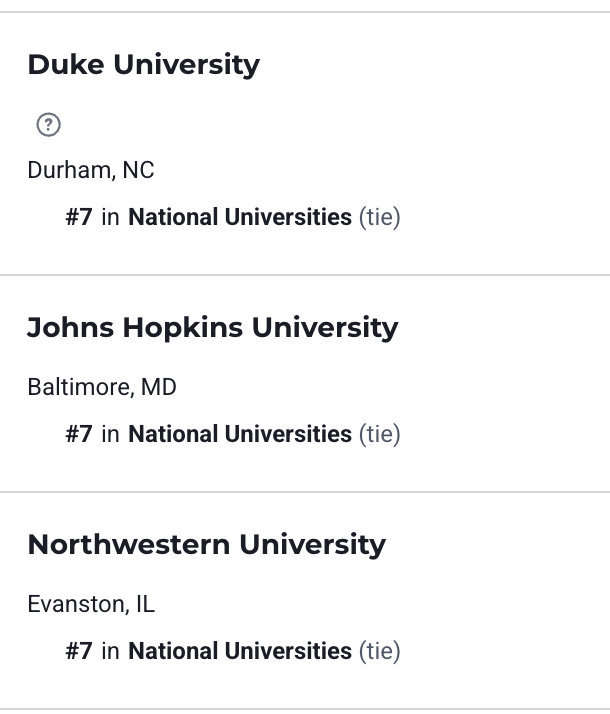Select National Universities link in Duke's ranking
The width and height of the screenshot is (610, 714).
[240, 217]
